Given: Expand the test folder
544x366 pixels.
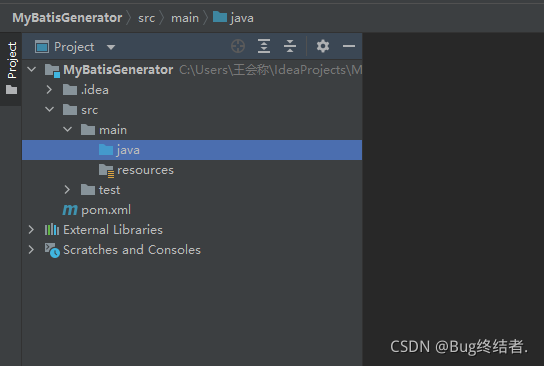Looking at the screenshot, I should click(x=67, y=189).
